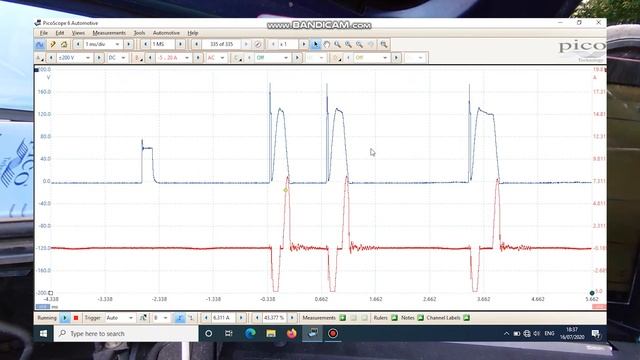This screenshot has width=640, height=360.
Task: Go to previous waveform buffer
Action: coord(197,44)
